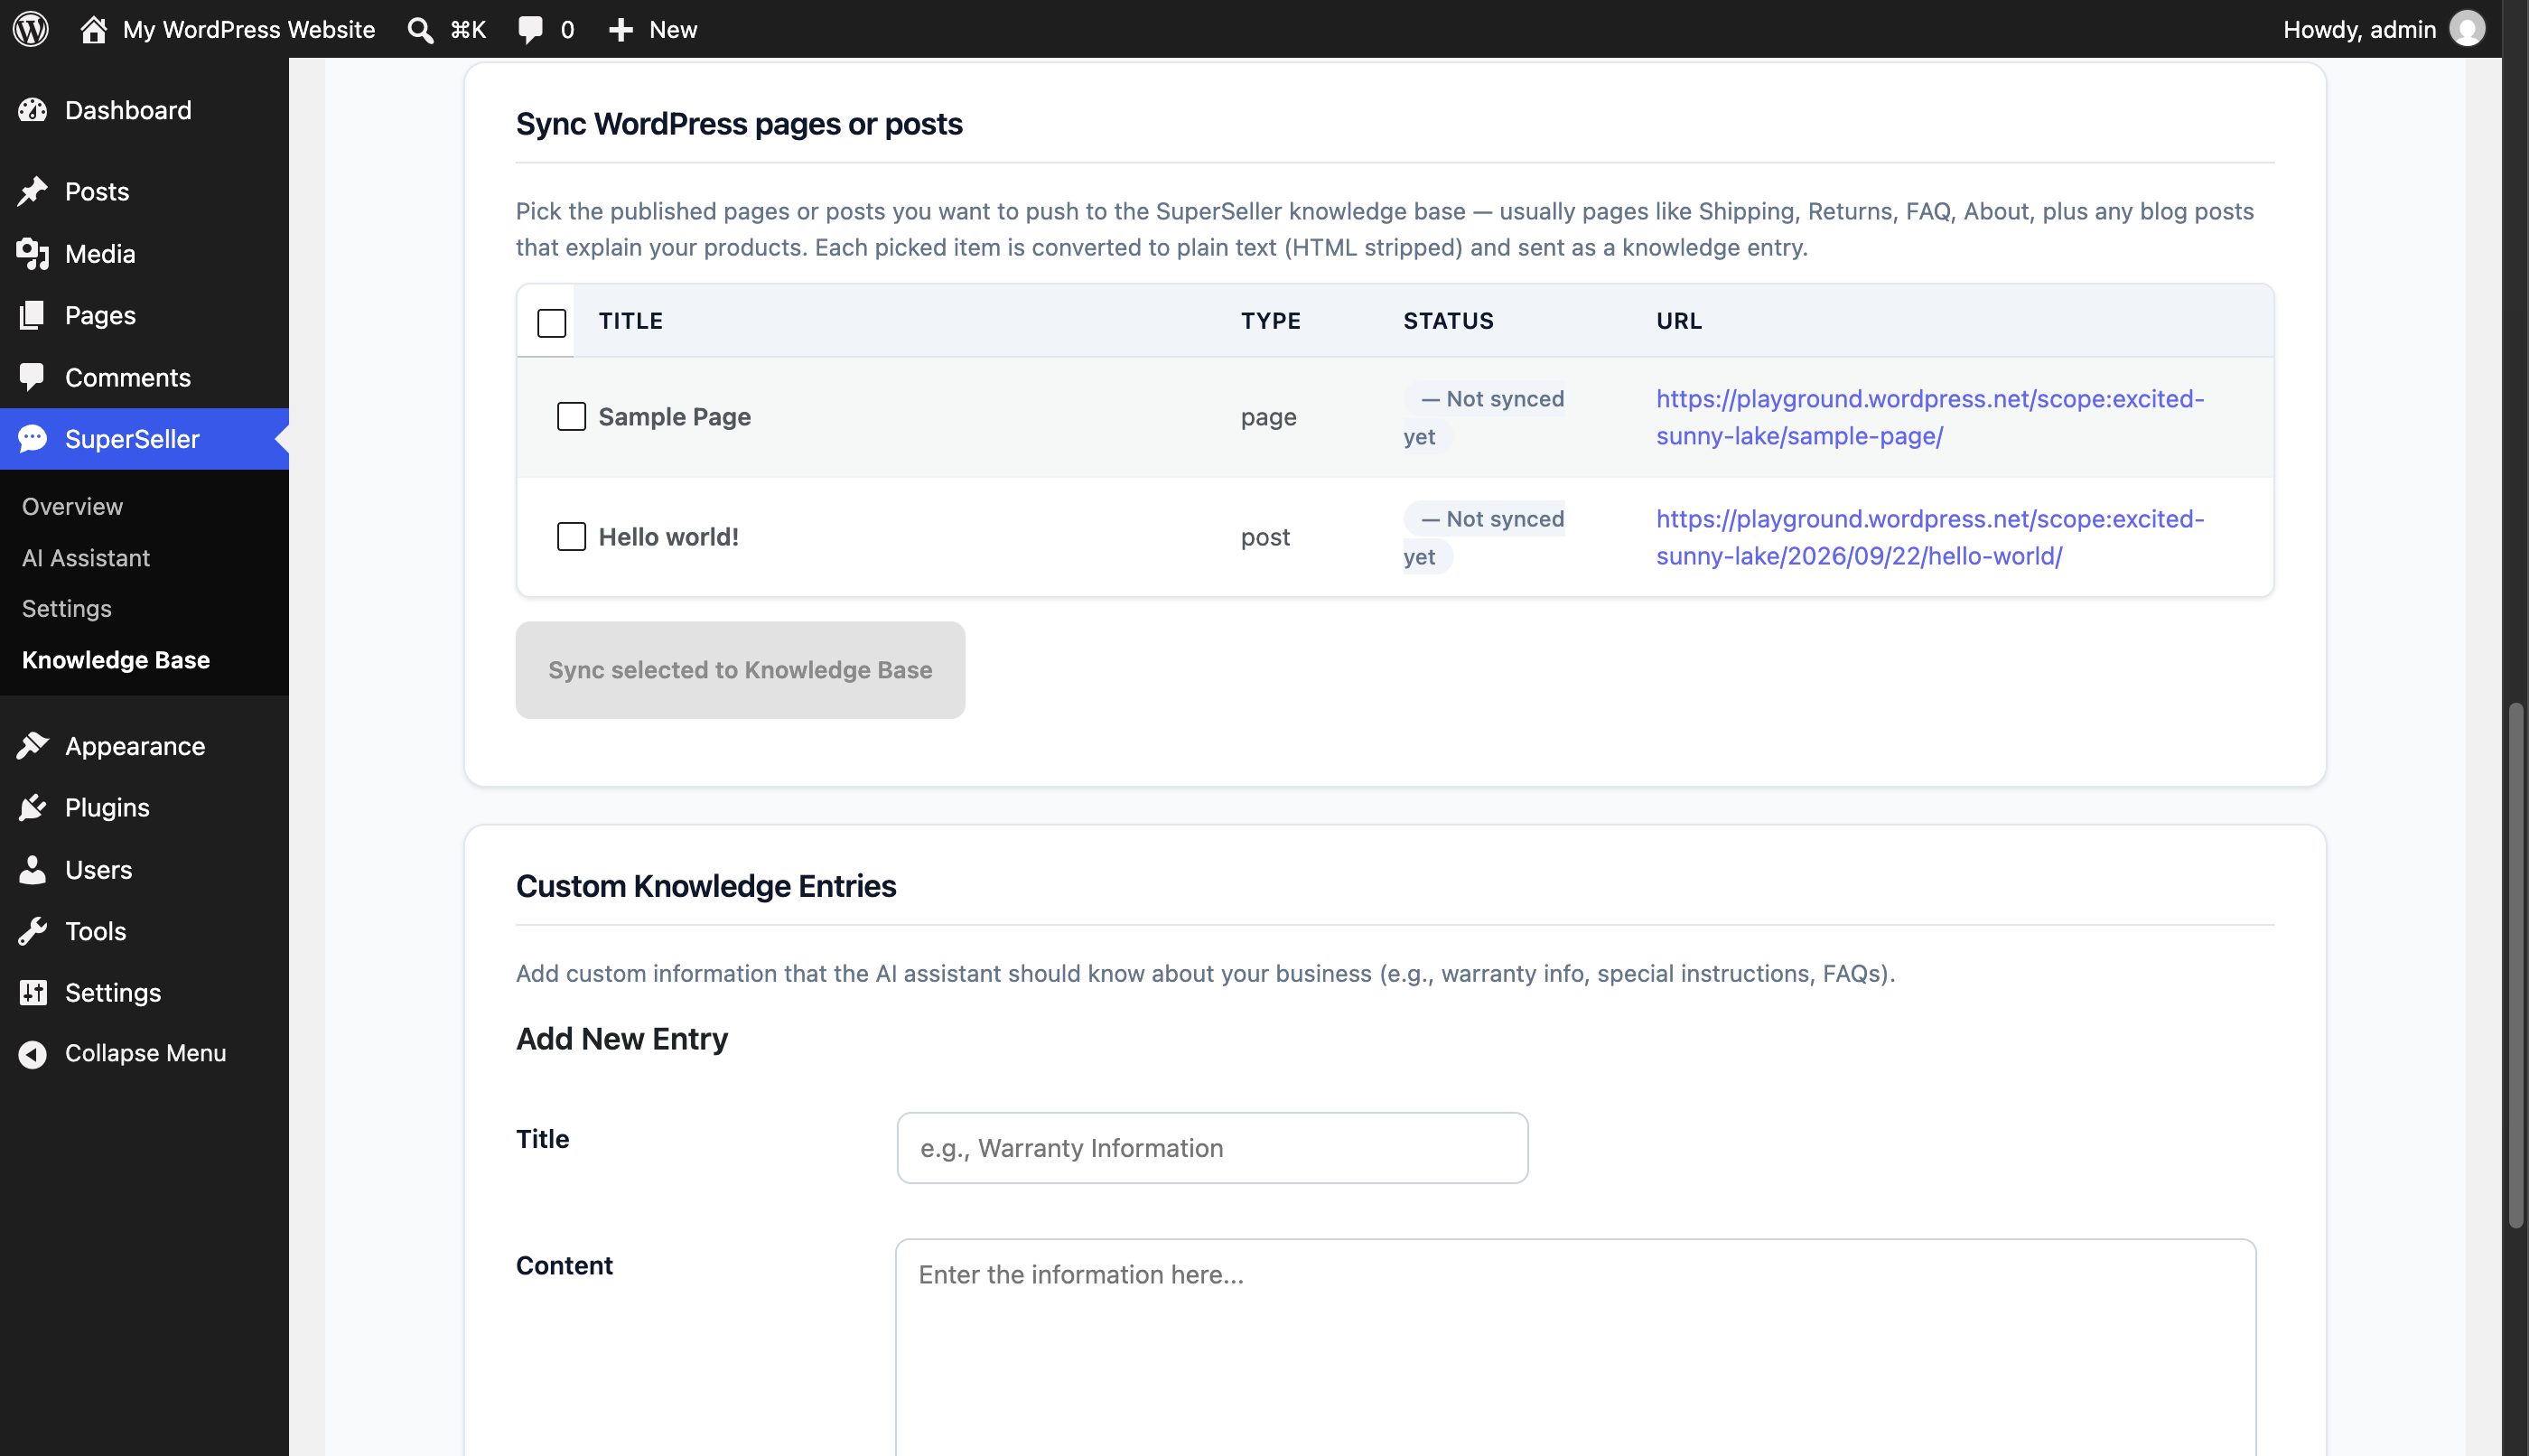2529x1456 pixels.
Task: Click the plus icon next to New
Action: coord(620,30)
